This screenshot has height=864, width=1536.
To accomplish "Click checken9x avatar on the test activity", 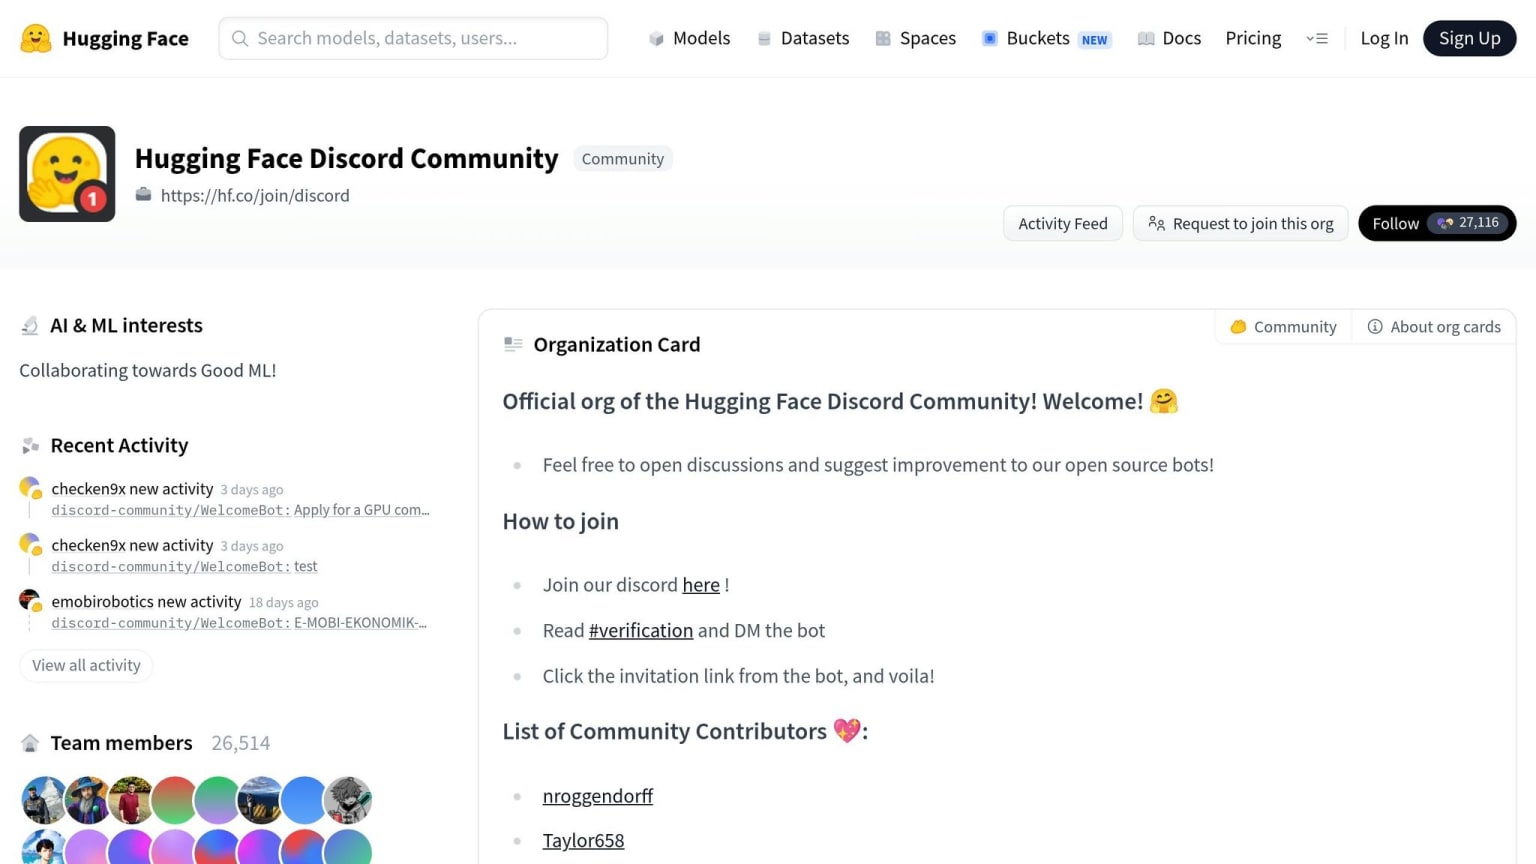I will coord(30,545).
